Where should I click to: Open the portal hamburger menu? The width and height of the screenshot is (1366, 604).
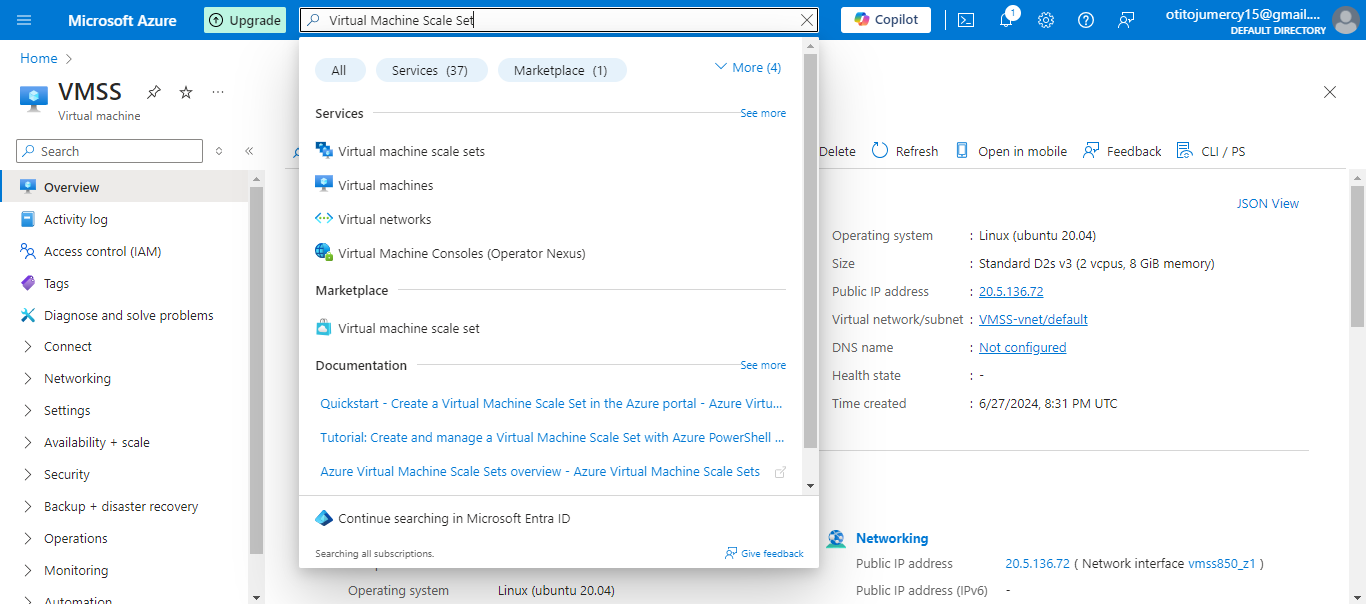(x=24, y=20)
